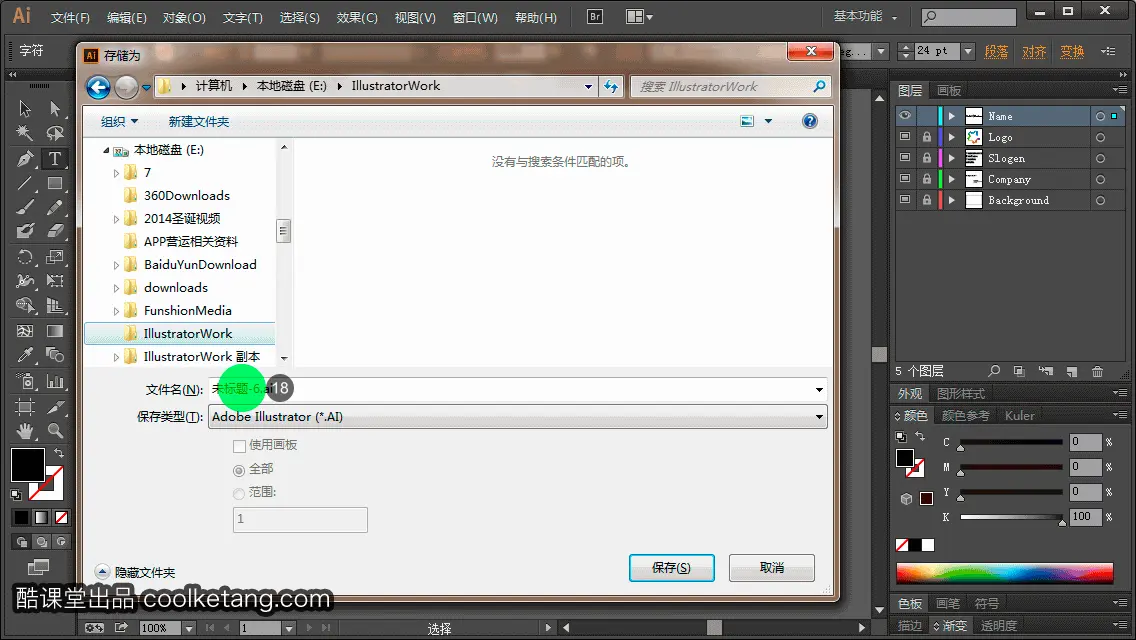Select the Eyedropper tool
Viewport: 1136px width, 640px height.
tap(25, 355)
